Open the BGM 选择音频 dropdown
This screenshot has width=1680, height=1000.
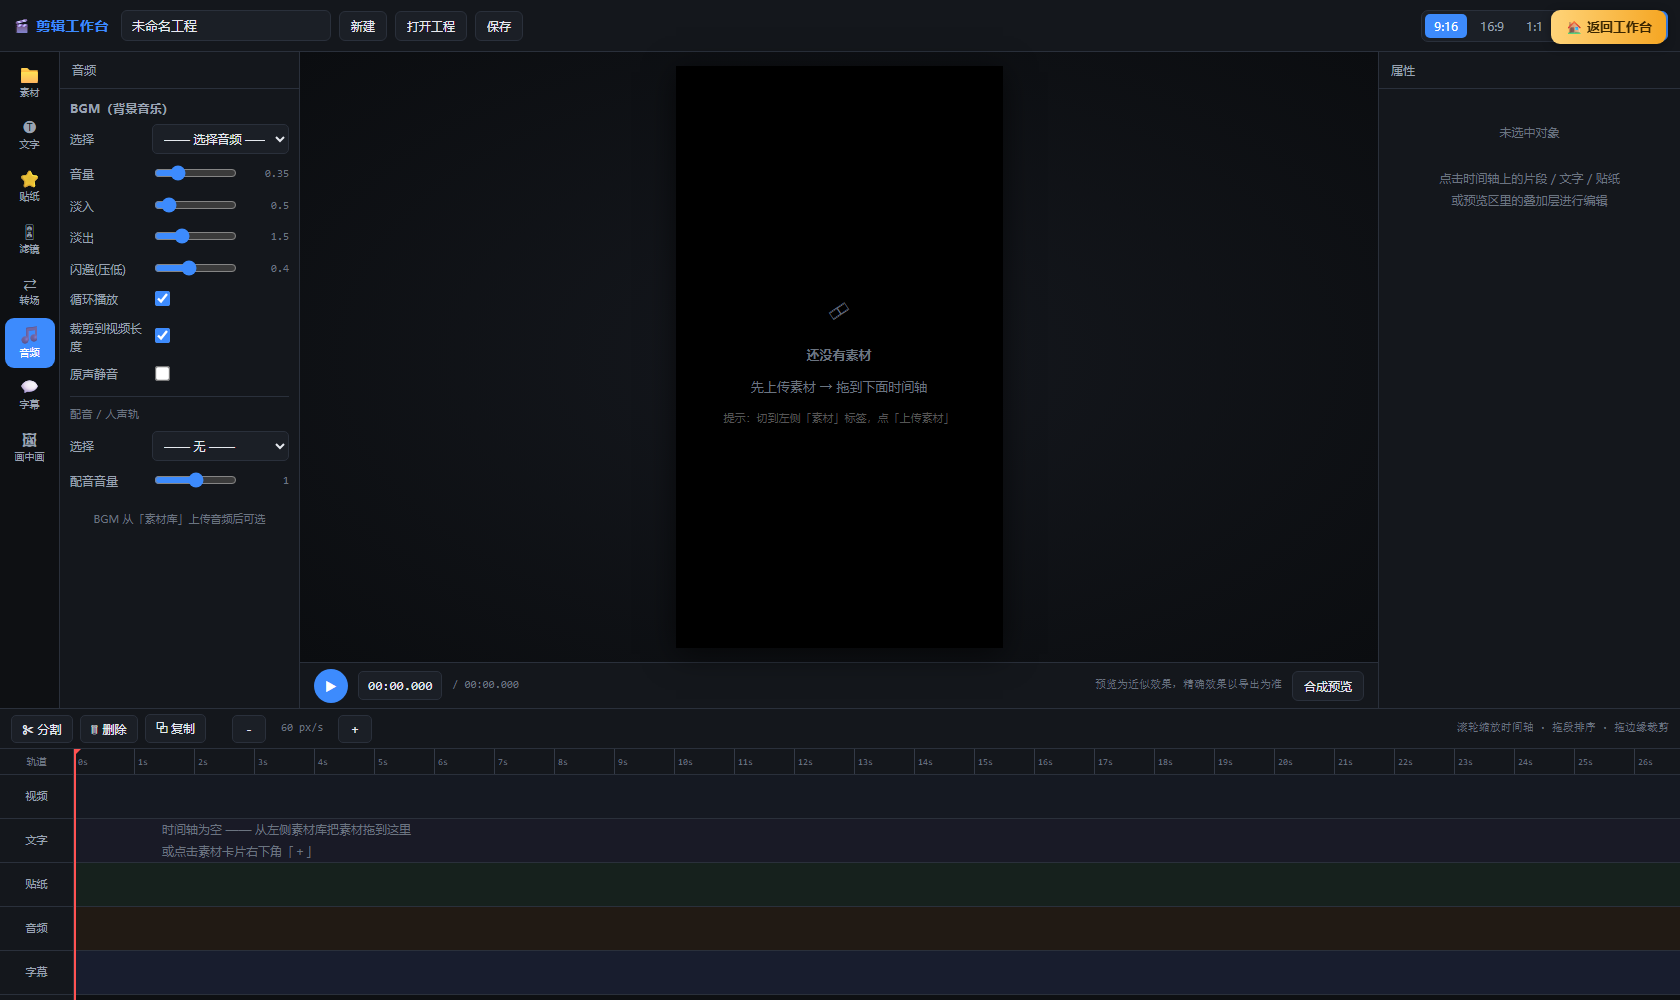pyautogui.click(x=220, y=139)
